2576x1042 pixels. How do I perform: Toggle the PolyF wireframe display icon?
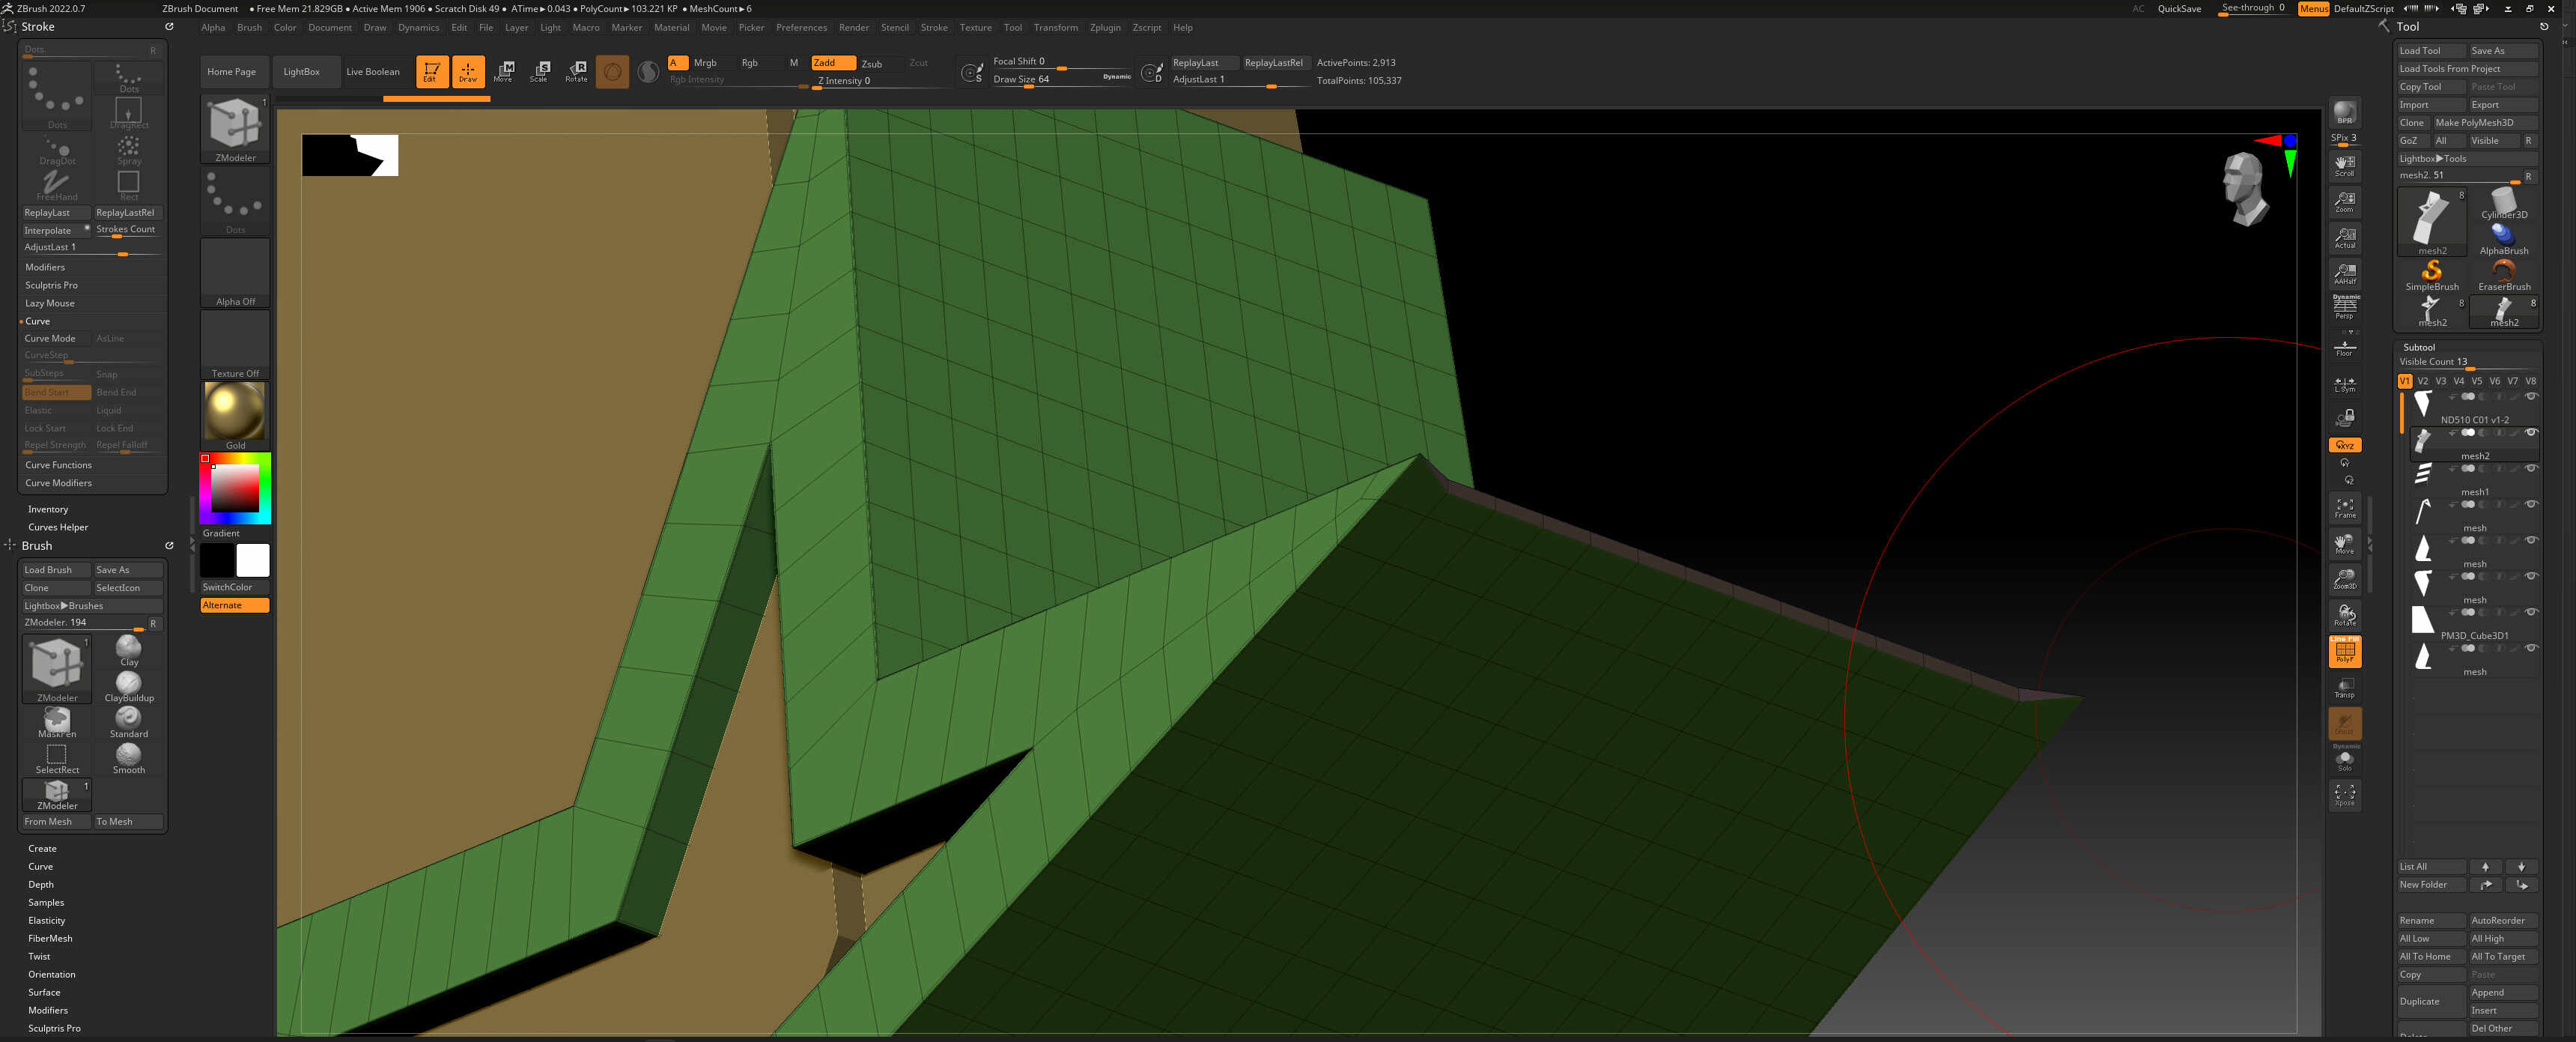(x=2344, y=652)
